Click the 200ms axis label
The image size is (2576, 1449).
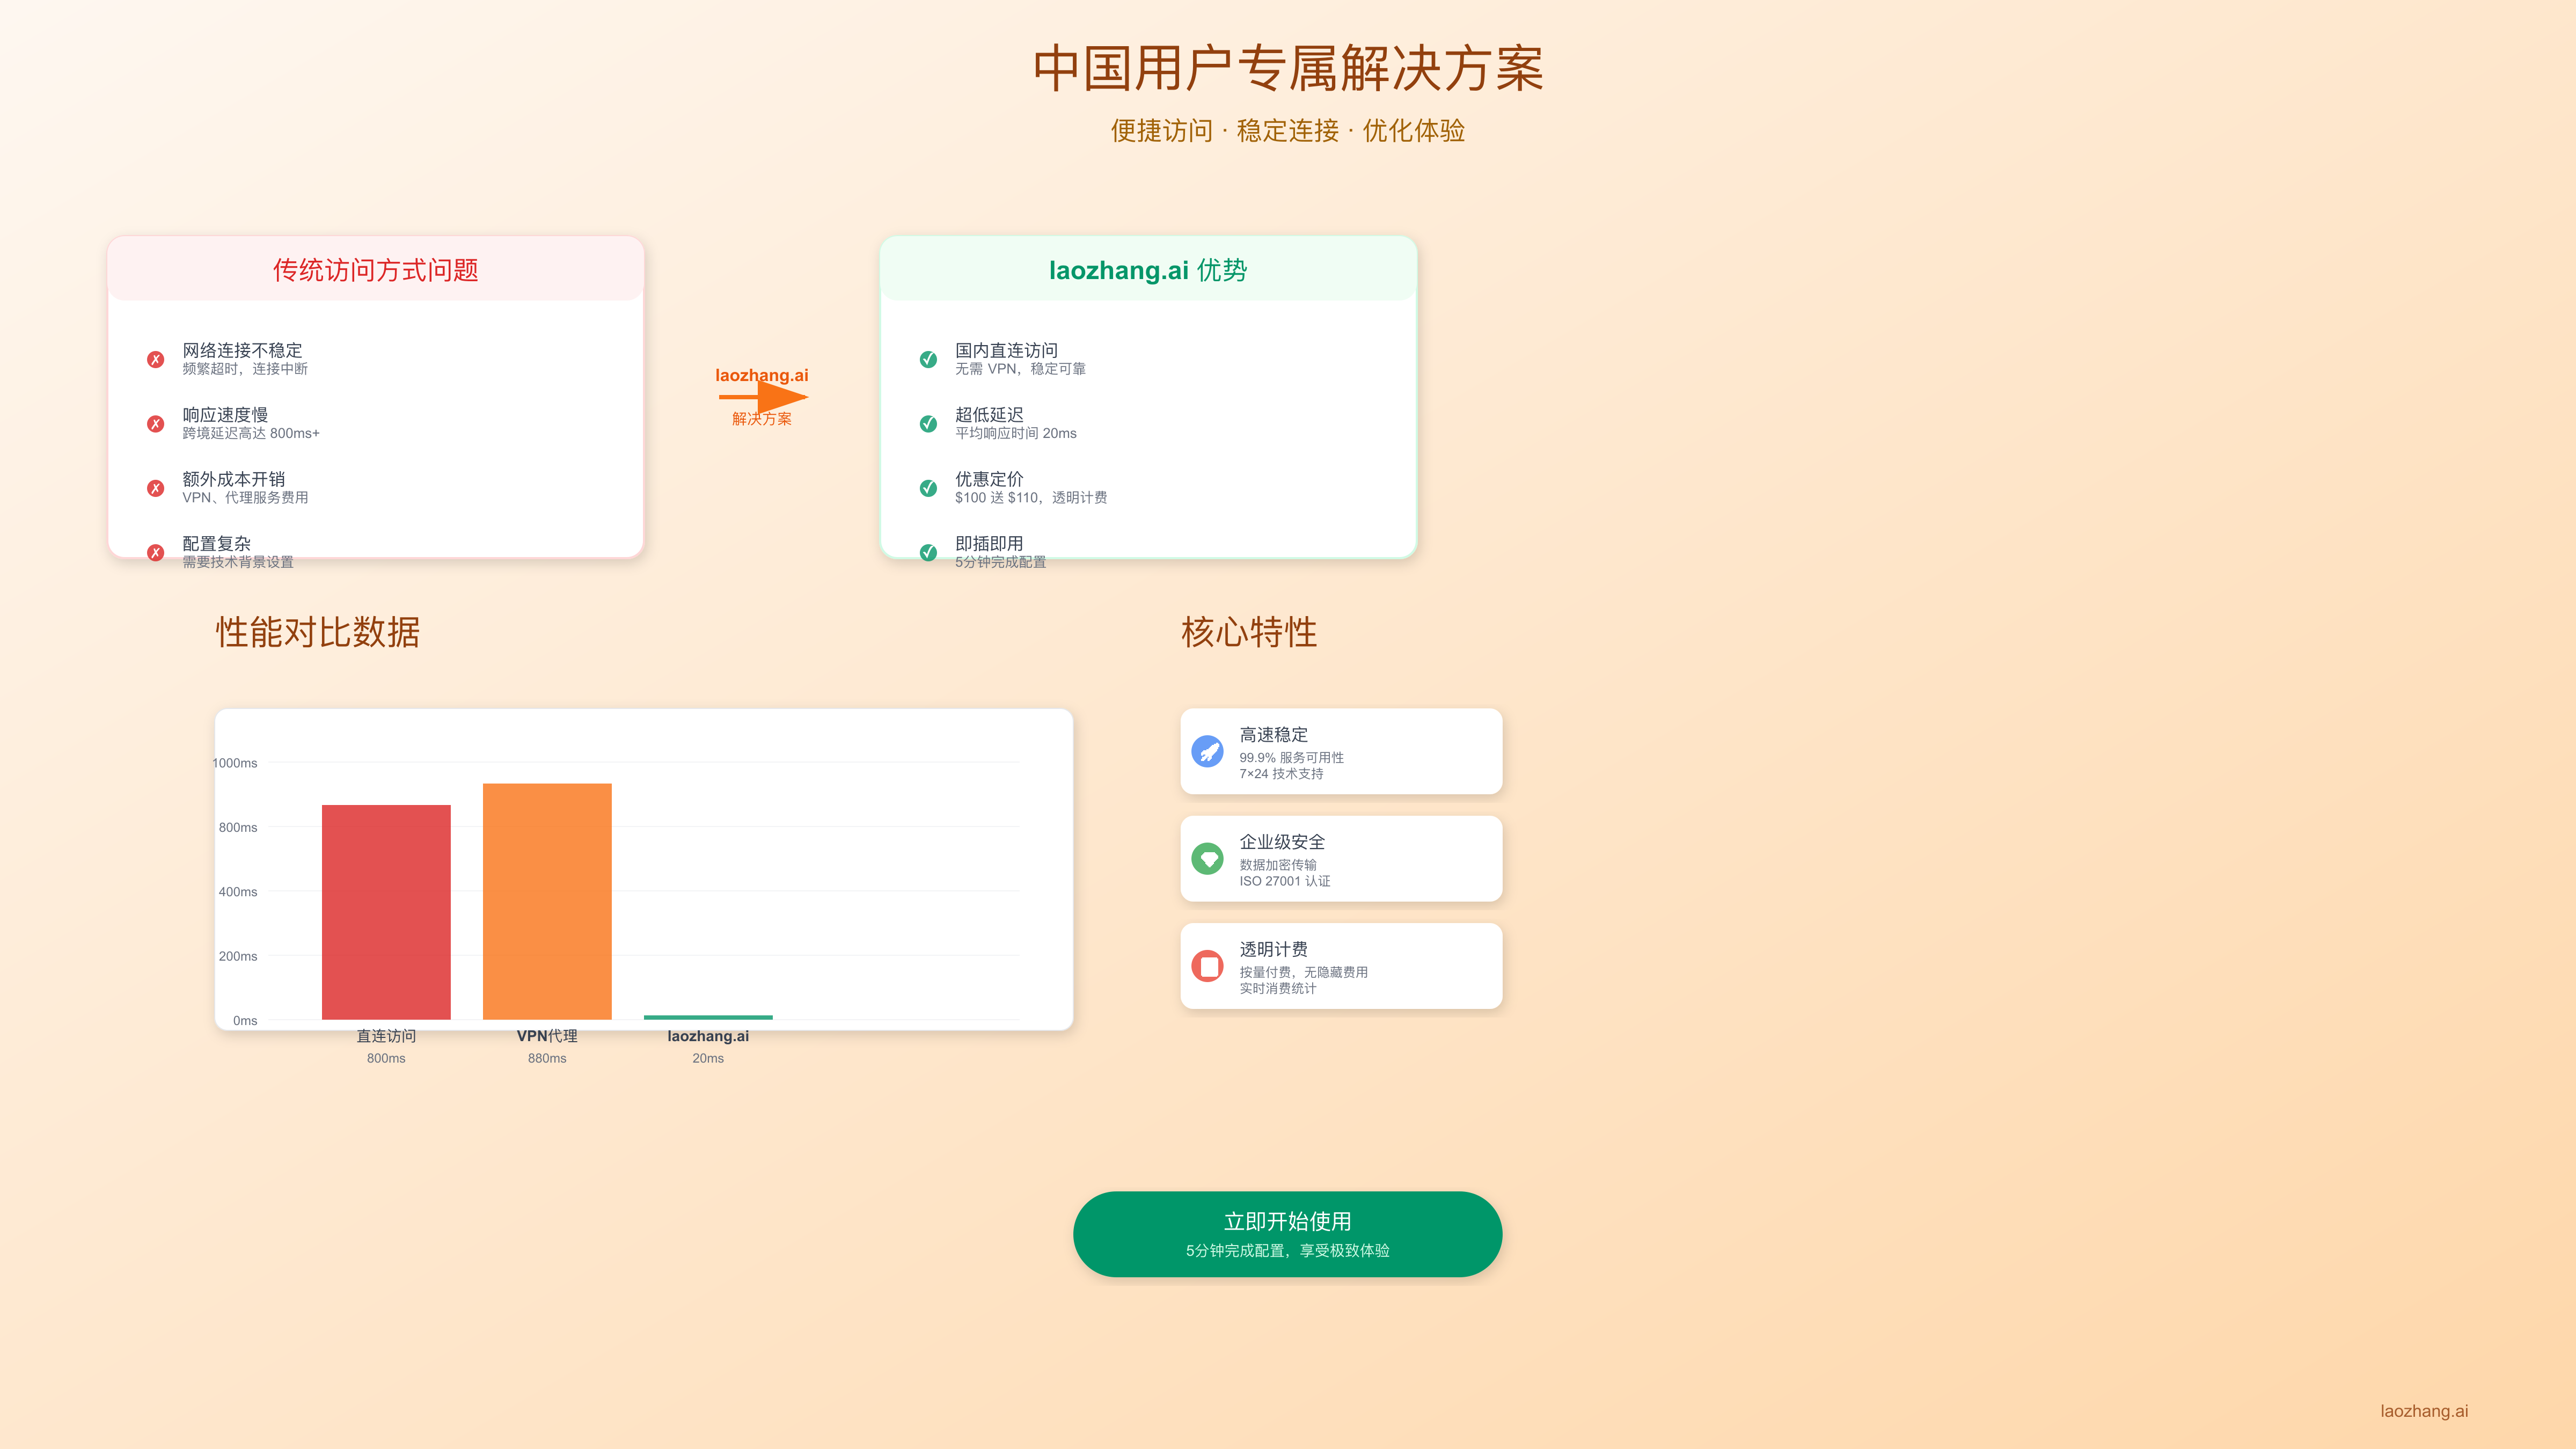pos(238,956)
